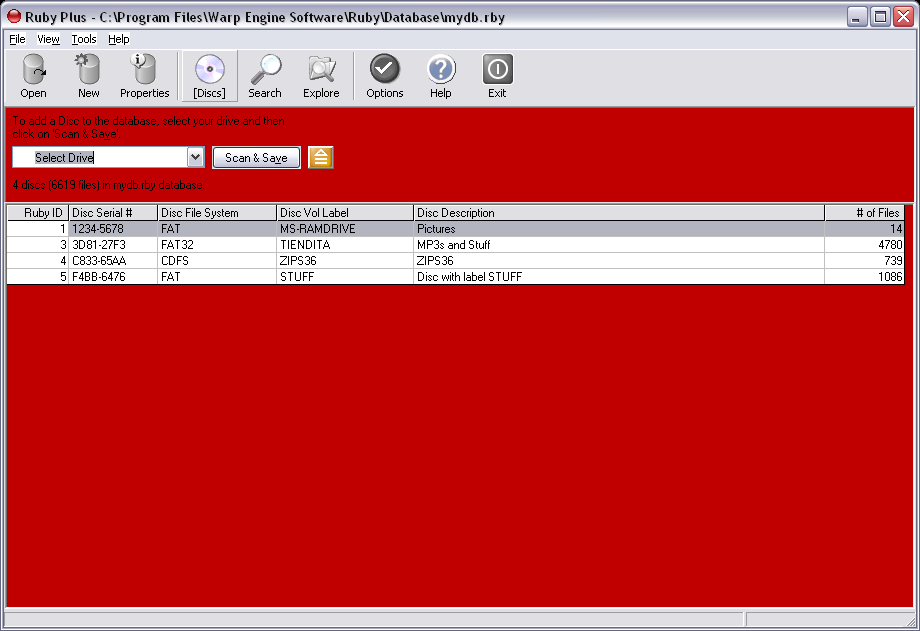
Task: Open a database with the Open icon
Action: tap(33, 76)
